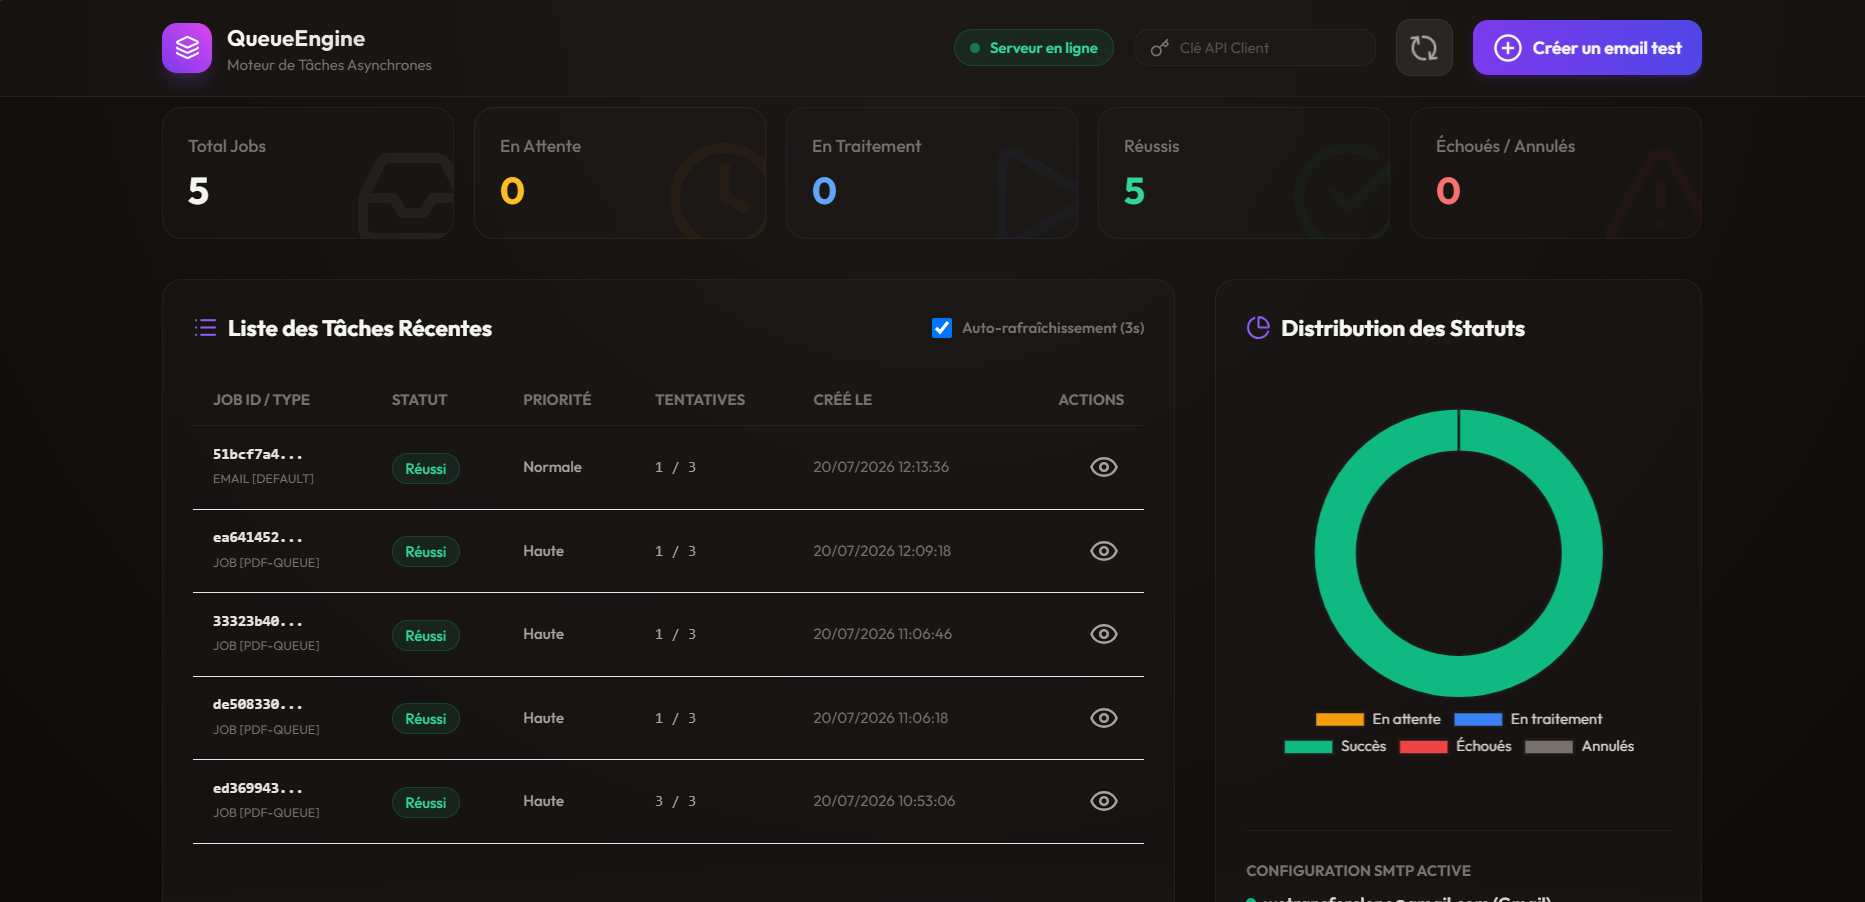
Task: Click the Réussi badge for job 51bcf7a4
Action: 426,469
